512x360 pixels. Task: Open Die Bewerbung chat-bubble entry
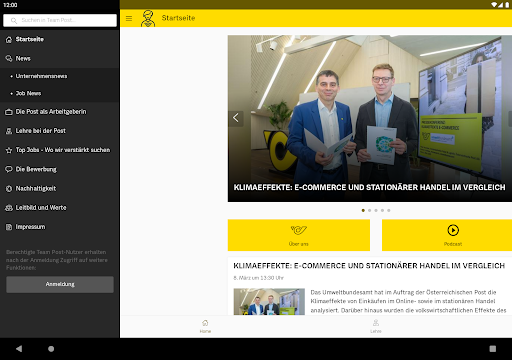[x=60, y=169]
